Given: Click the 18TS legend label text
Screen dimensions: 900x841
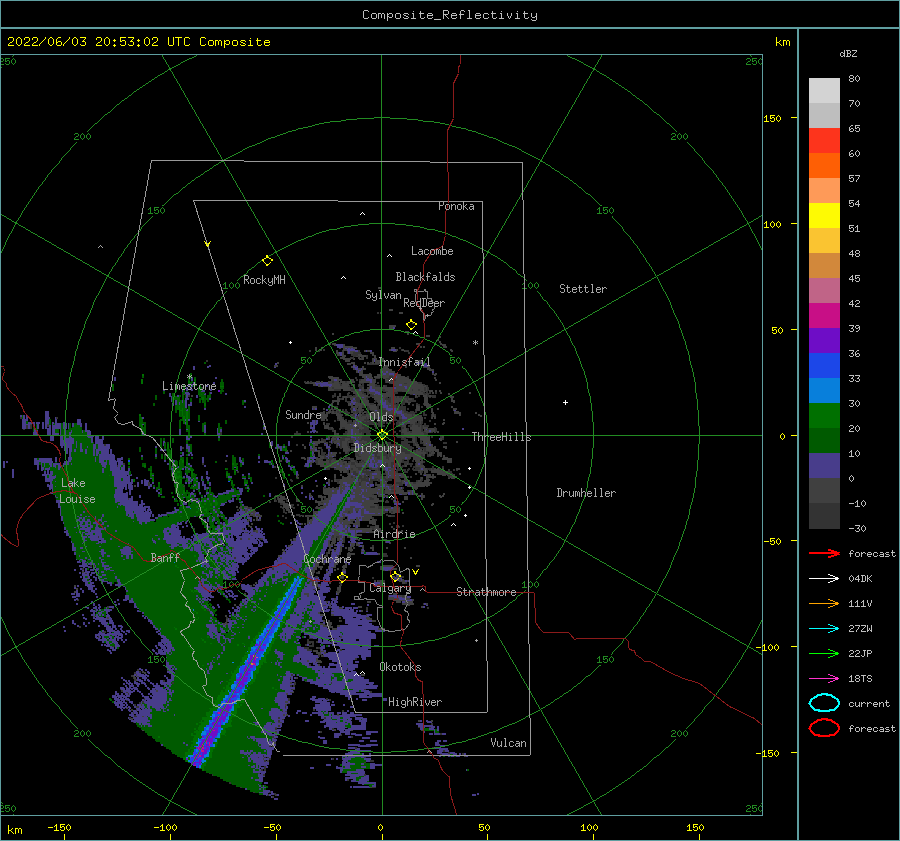Looking at the screenshot, I should (x=860, y=679).
